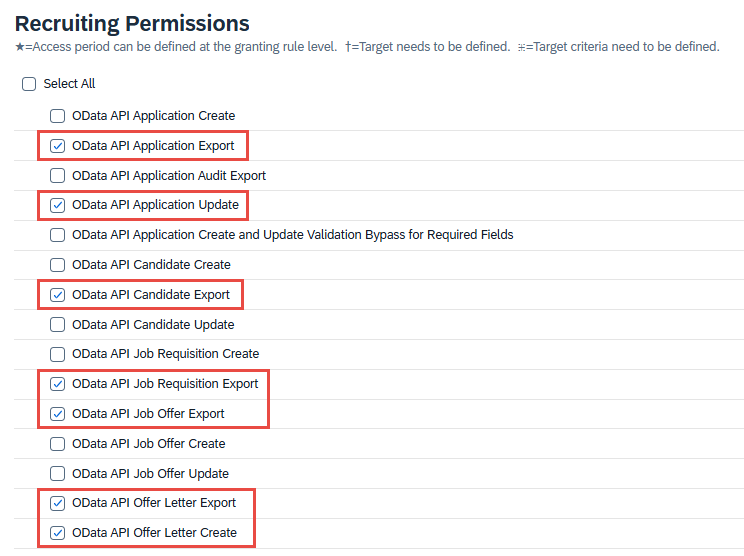Screen dimensions: 744x556
Task: Check OData API Job Offer Create
Action: tap(58, 444)
